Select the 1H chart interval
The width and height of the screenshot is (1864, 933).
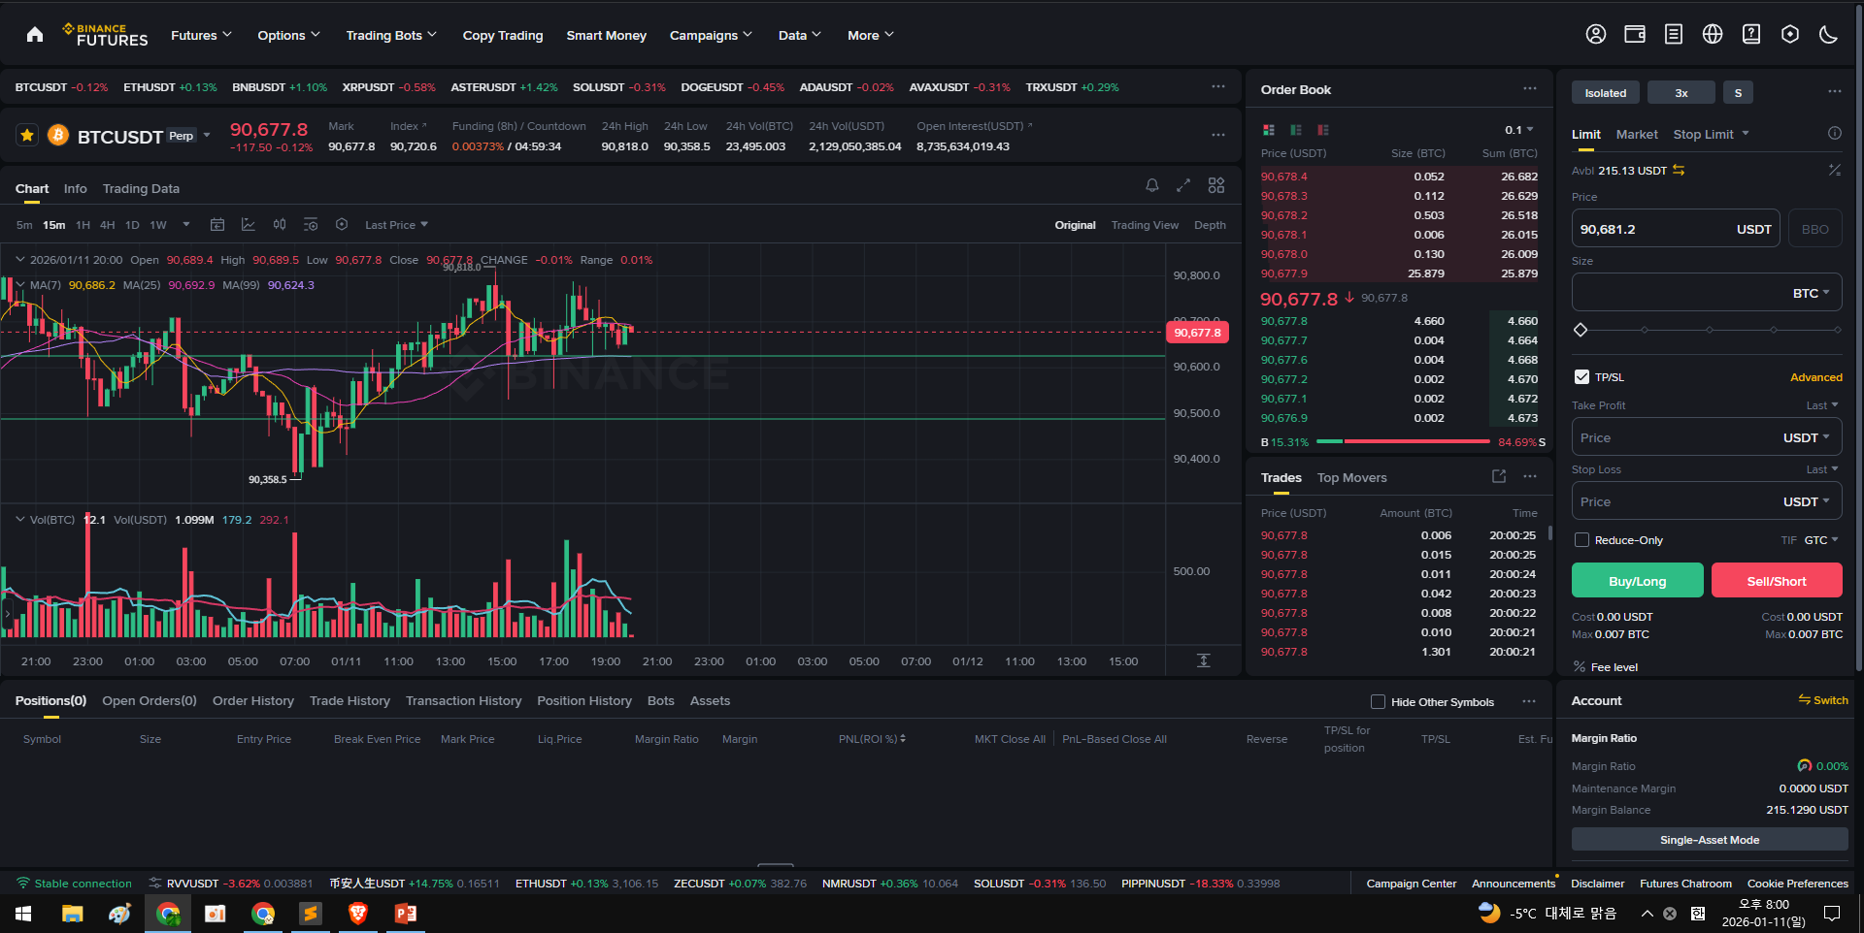coord(82,225)
